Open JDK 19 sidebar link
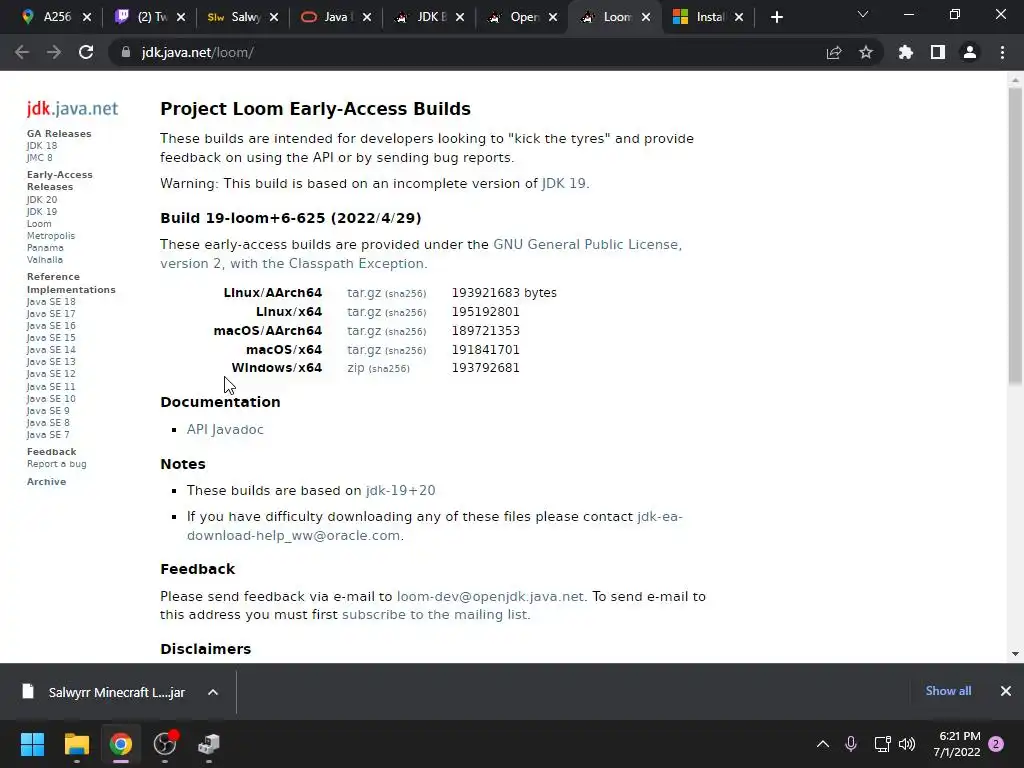This screenshot has width=1024, height=768. coord(42,212)
